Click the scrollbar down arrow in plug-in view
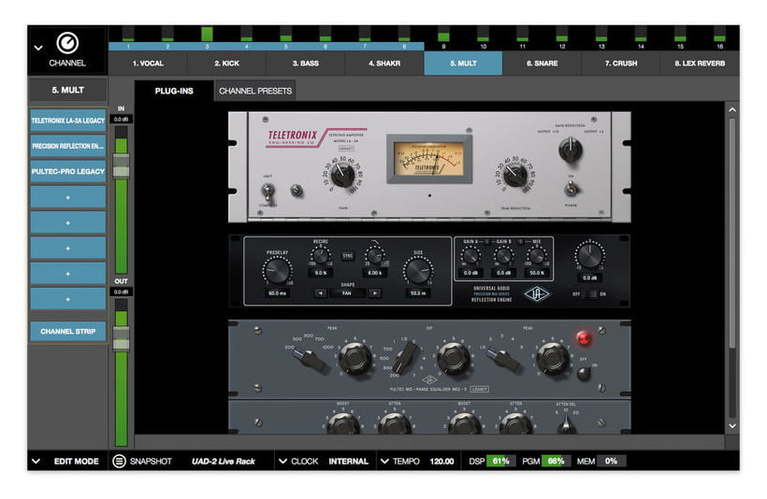767x499 pixels. (732, 426)
